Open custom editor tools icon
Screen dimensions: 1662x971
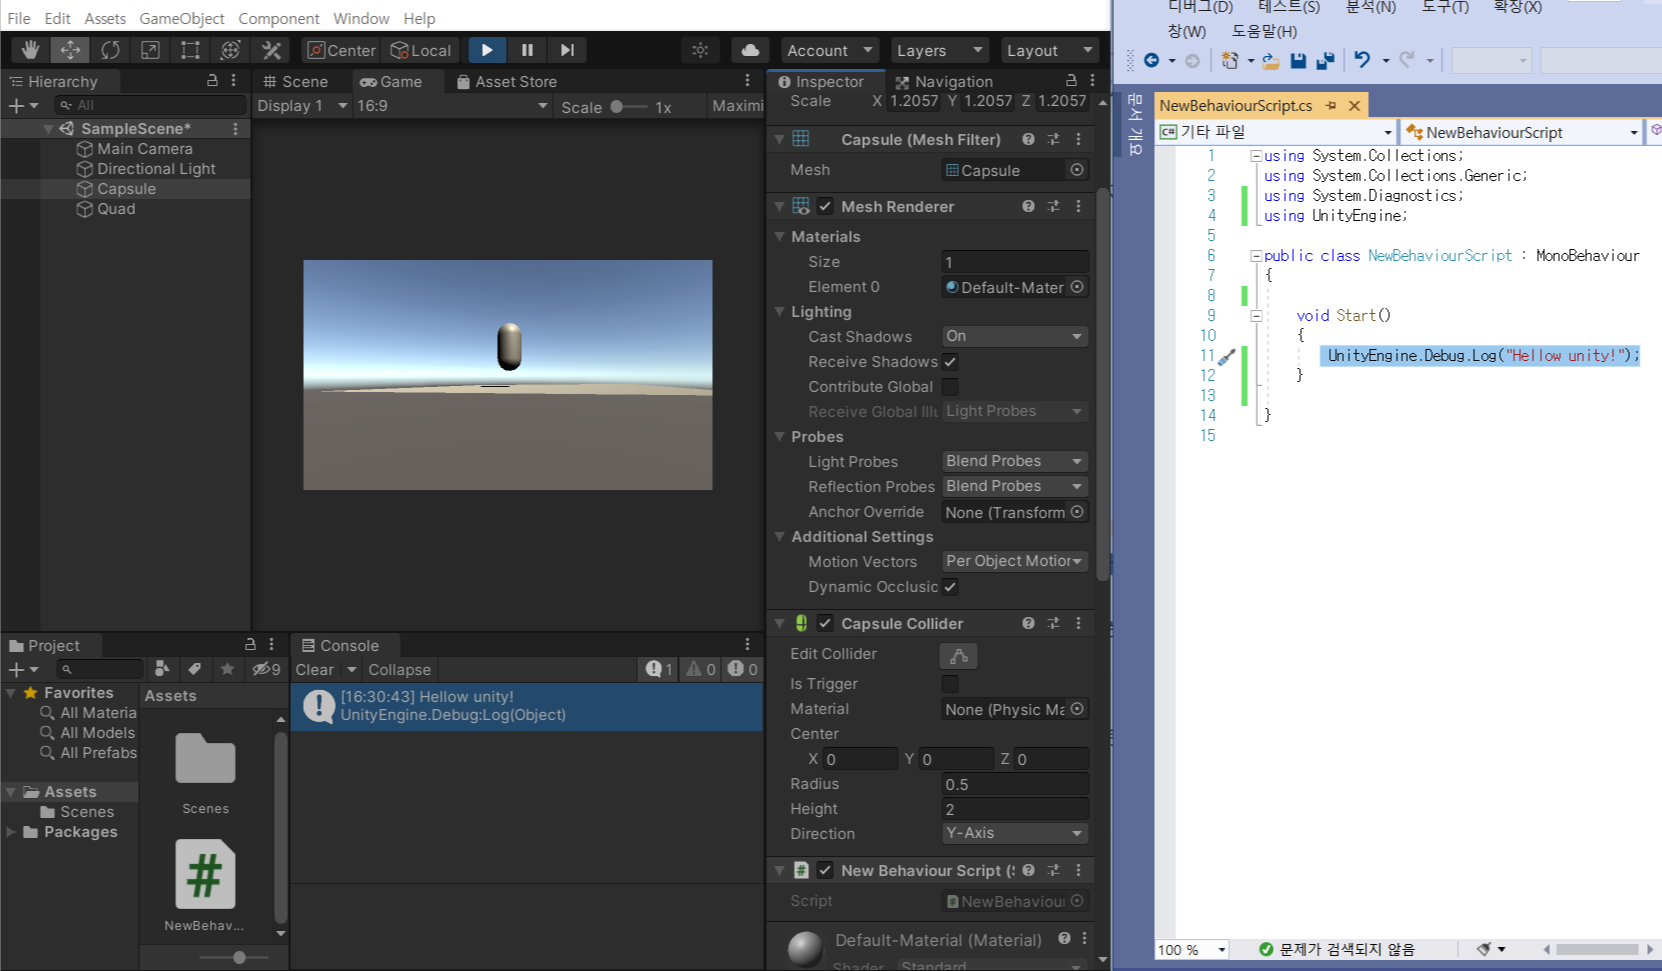coord(271,50)
